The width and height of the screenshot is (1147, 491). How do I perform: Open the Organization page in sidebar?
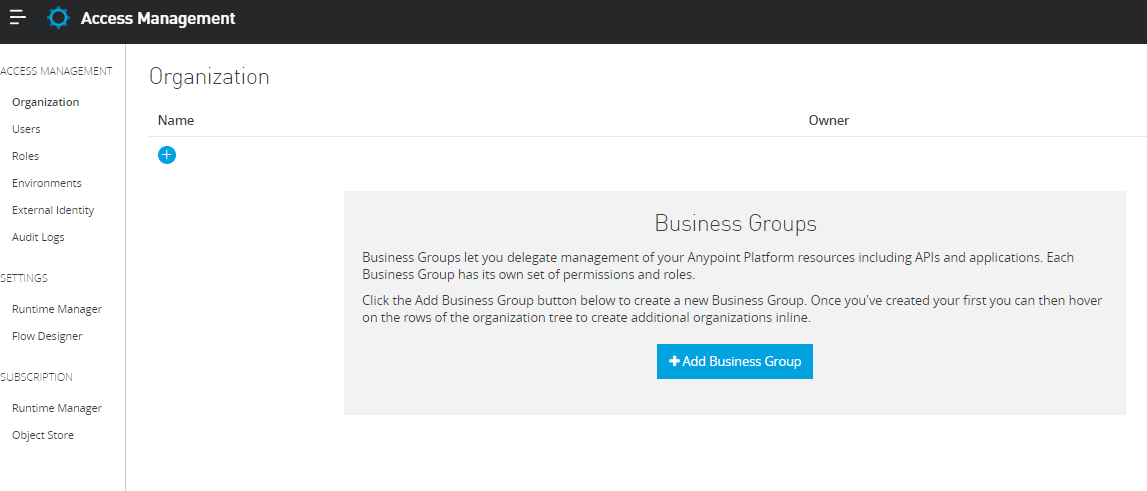click(46, 102)
